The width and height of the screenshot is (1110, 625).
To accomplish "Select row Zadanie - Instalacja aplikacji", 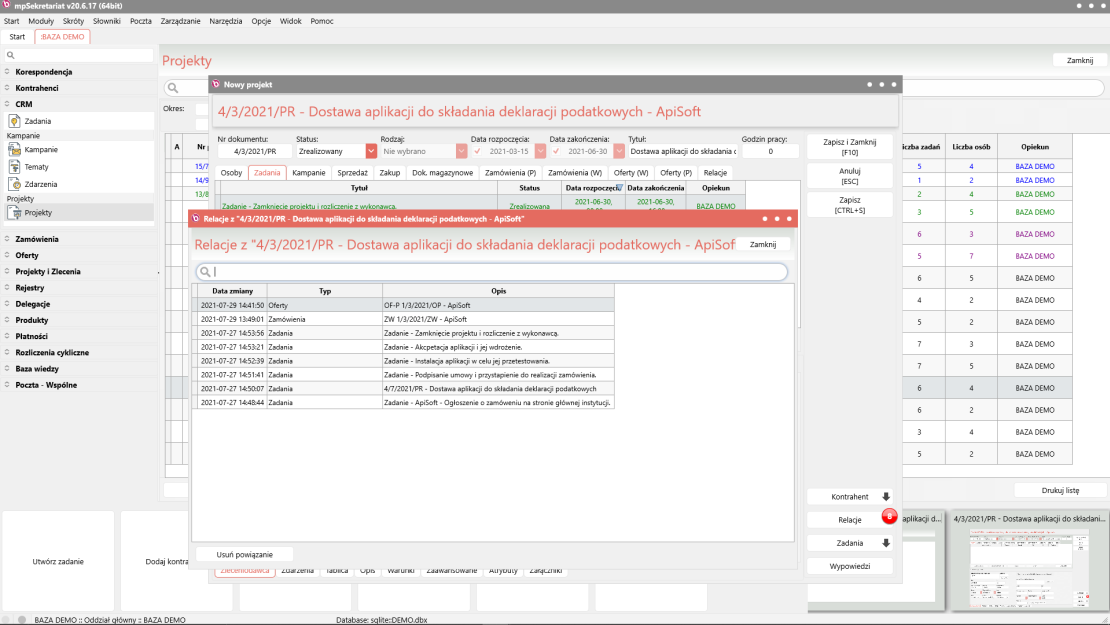I will [404, 361].
